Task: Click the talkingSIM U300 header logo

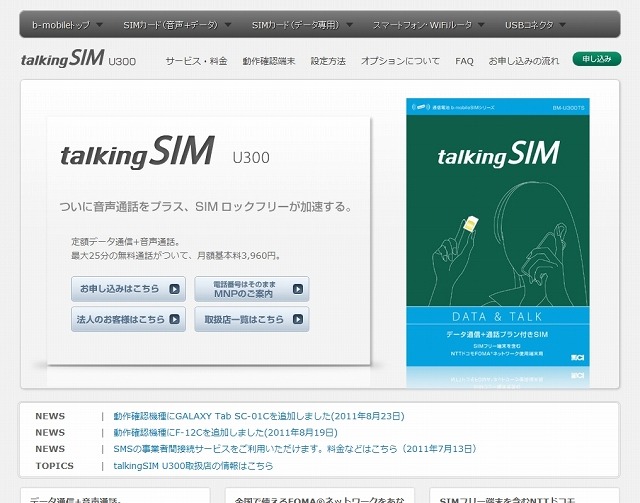Action: click(x=78, y=58)
